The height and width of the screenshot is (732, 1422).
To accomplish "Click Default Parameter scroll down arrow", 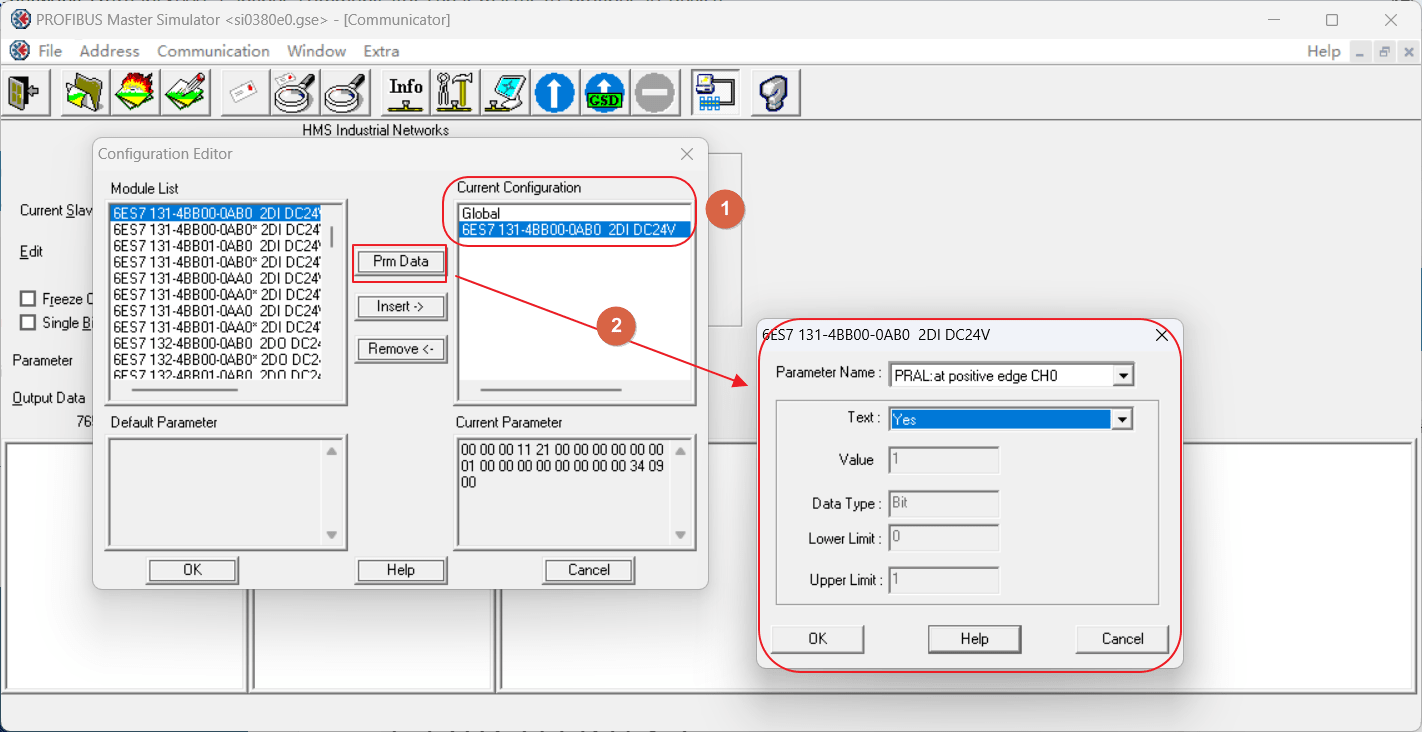I will click(x=332, y=535).
